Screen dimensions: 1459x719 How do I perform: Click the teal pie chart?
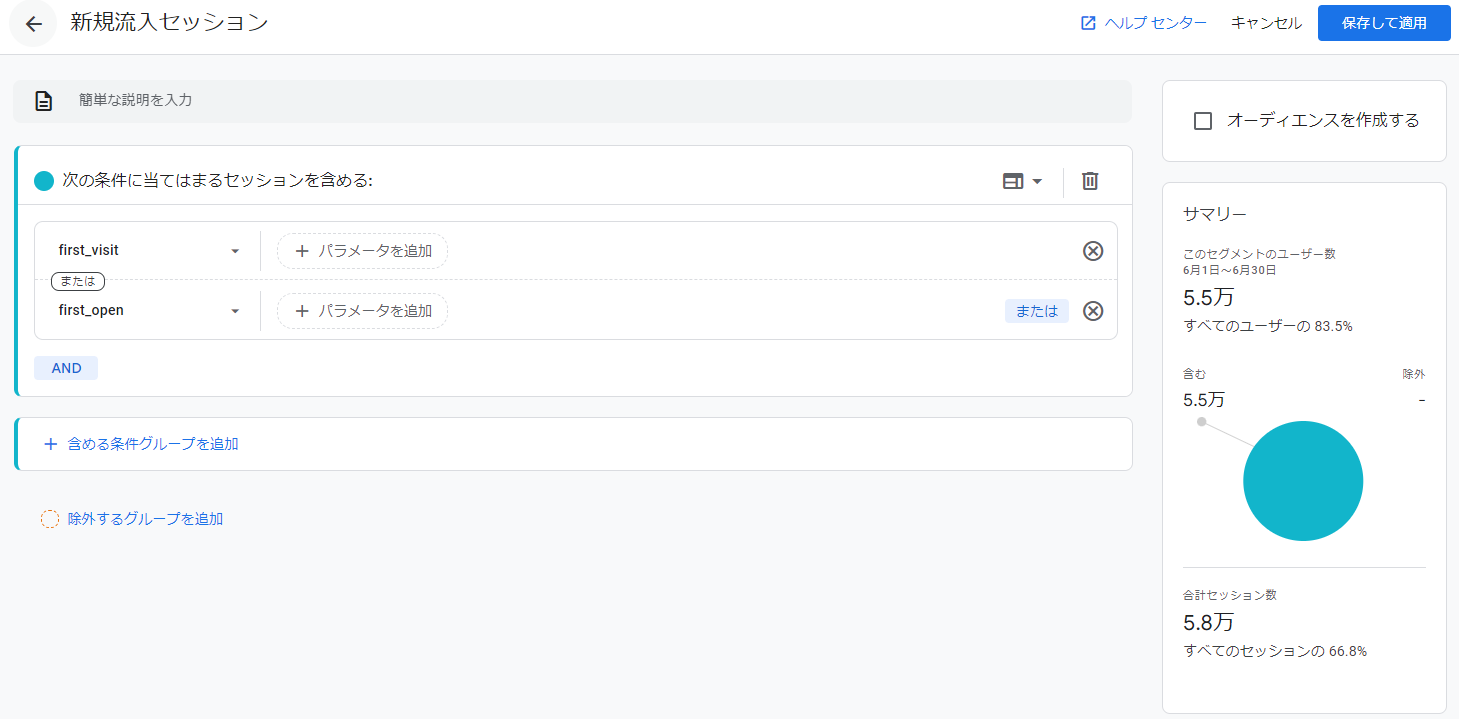coord(1303,481)
